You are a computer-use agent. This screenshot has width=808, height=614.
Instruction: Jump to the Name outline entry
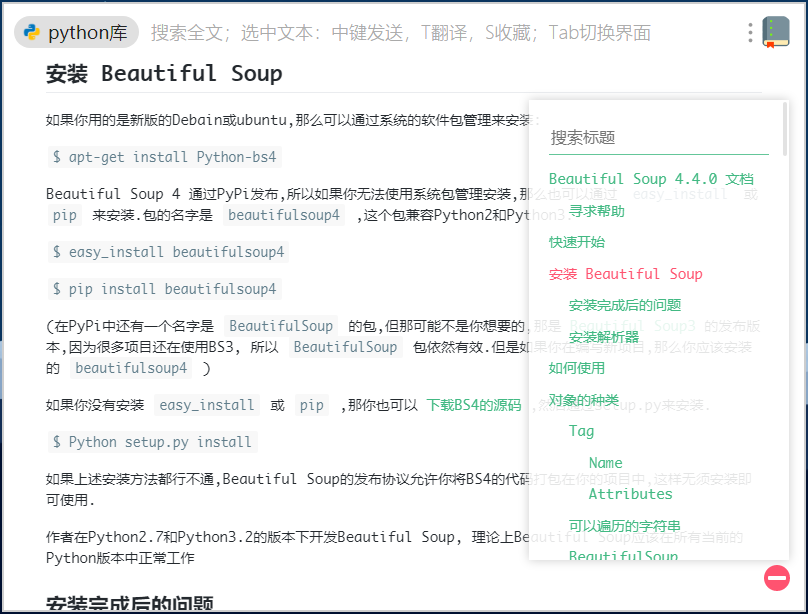coord(605,463)
